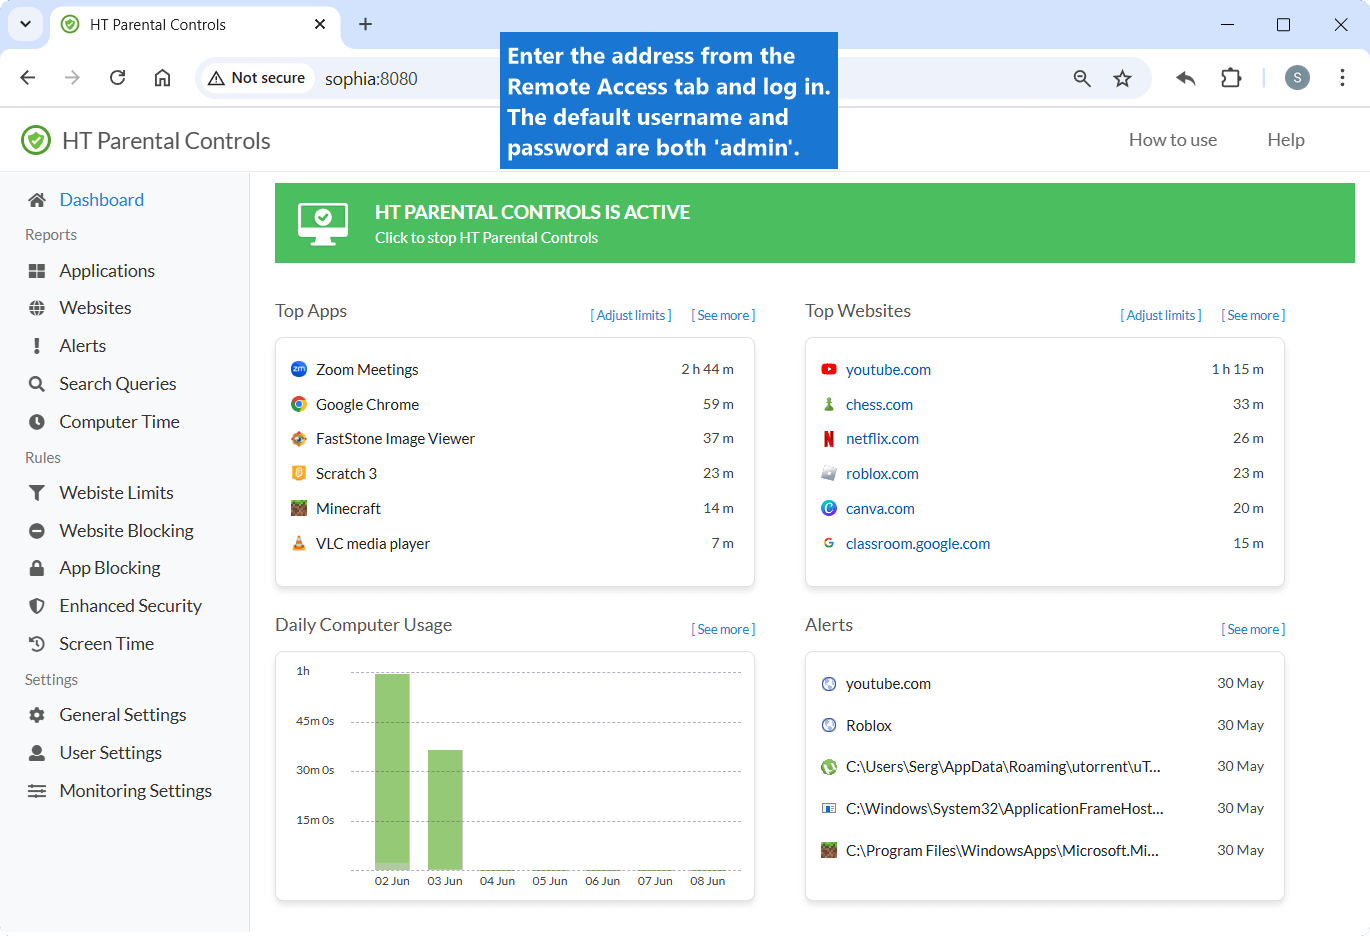This screenshot has width=1370, height=936.
Task: Click See more for Top Apps
Action: tap(723, 315)
